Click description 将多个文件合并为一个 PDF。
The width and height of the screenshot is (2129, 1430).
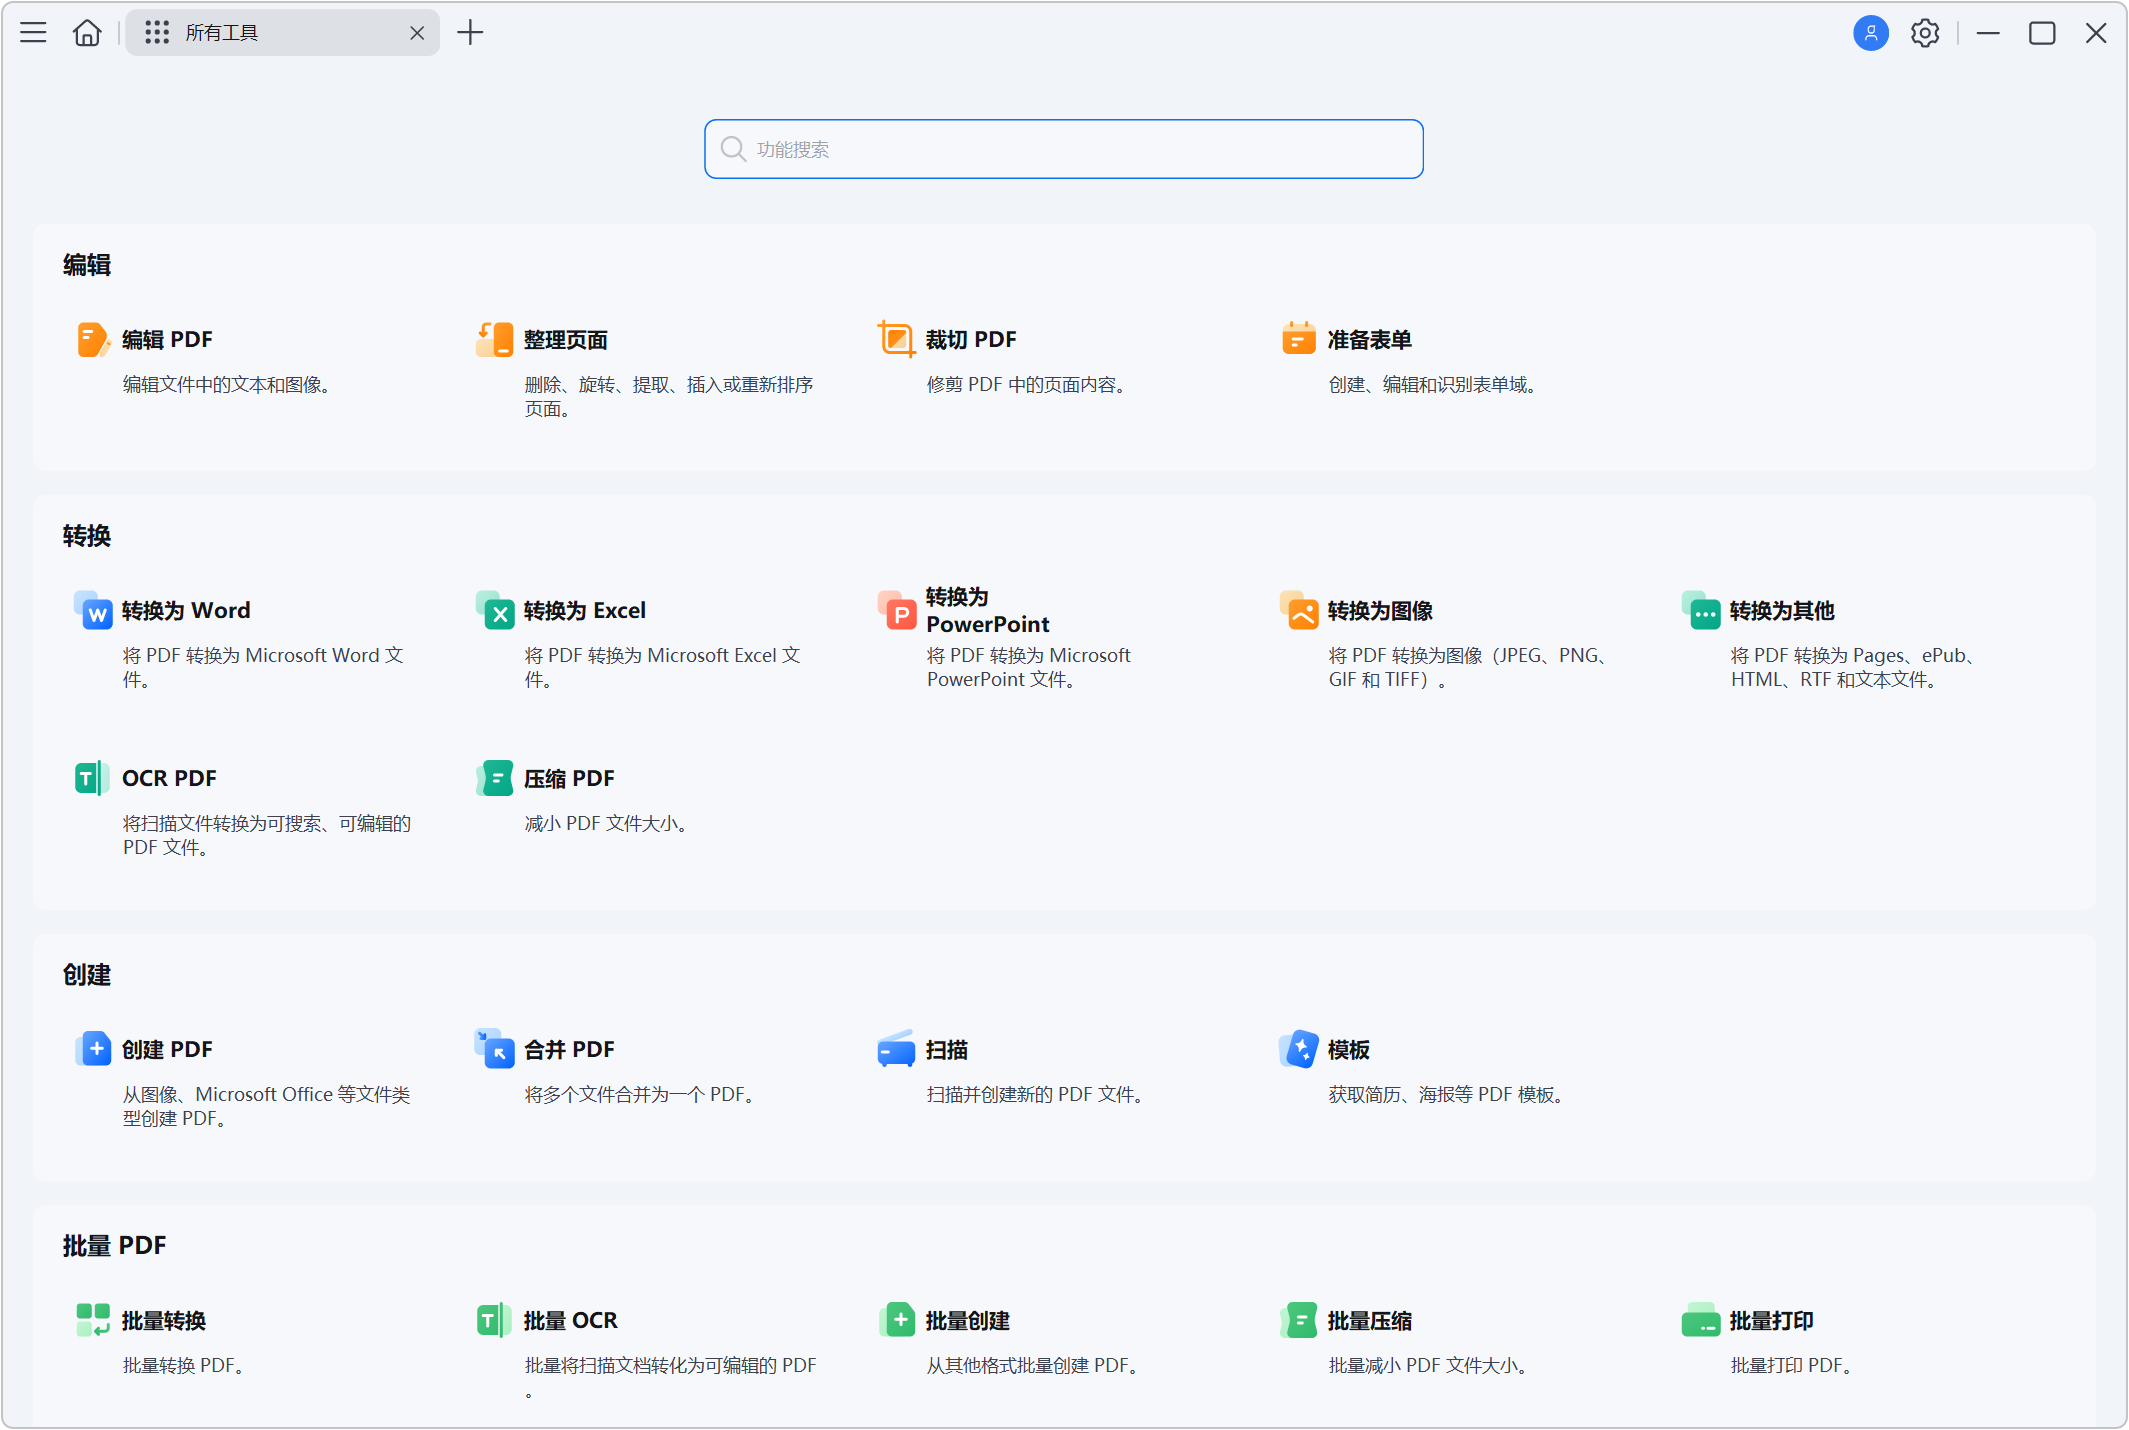[x=640, y=1095]
